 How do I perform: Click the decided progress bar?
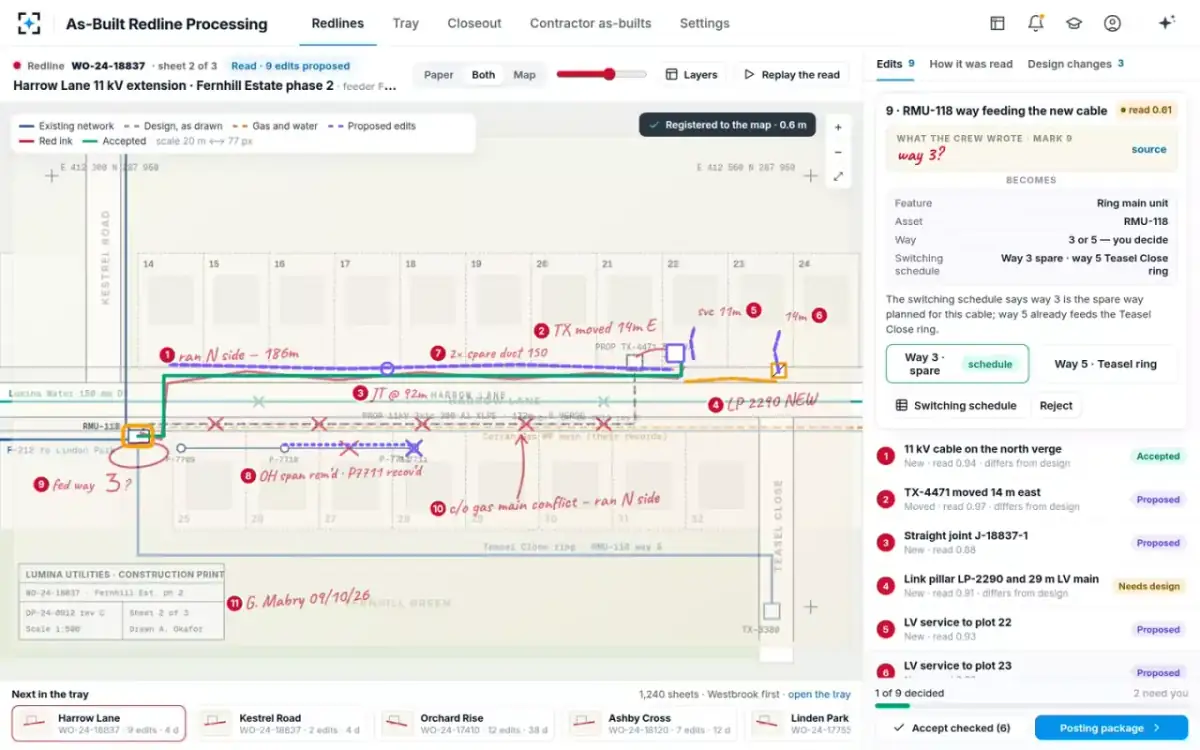coord(1031,705)
